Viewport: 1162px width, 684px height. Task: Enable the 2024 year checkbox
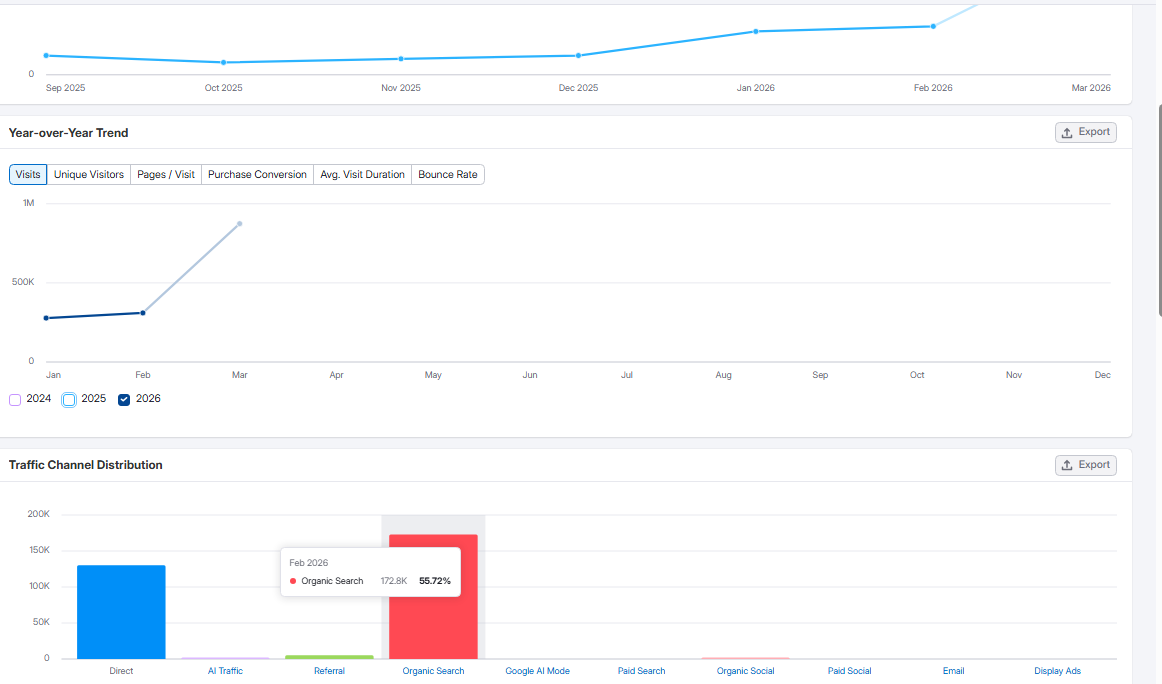click(15, 400)
